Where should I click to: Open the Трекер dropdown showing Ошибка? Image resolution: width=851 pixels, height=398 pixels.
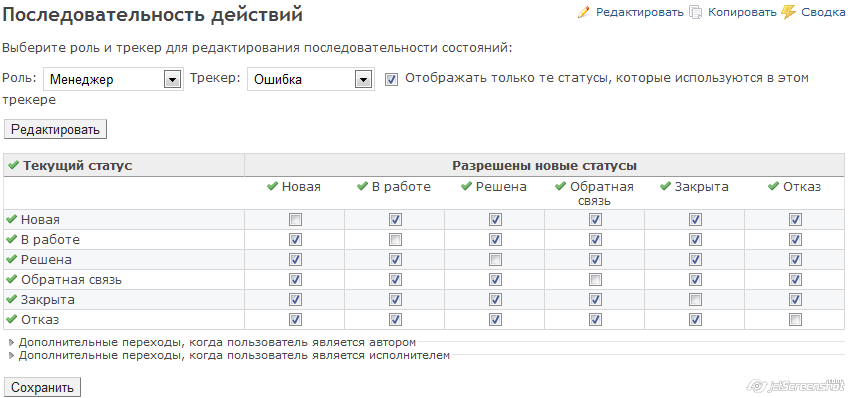coord(310,79)
